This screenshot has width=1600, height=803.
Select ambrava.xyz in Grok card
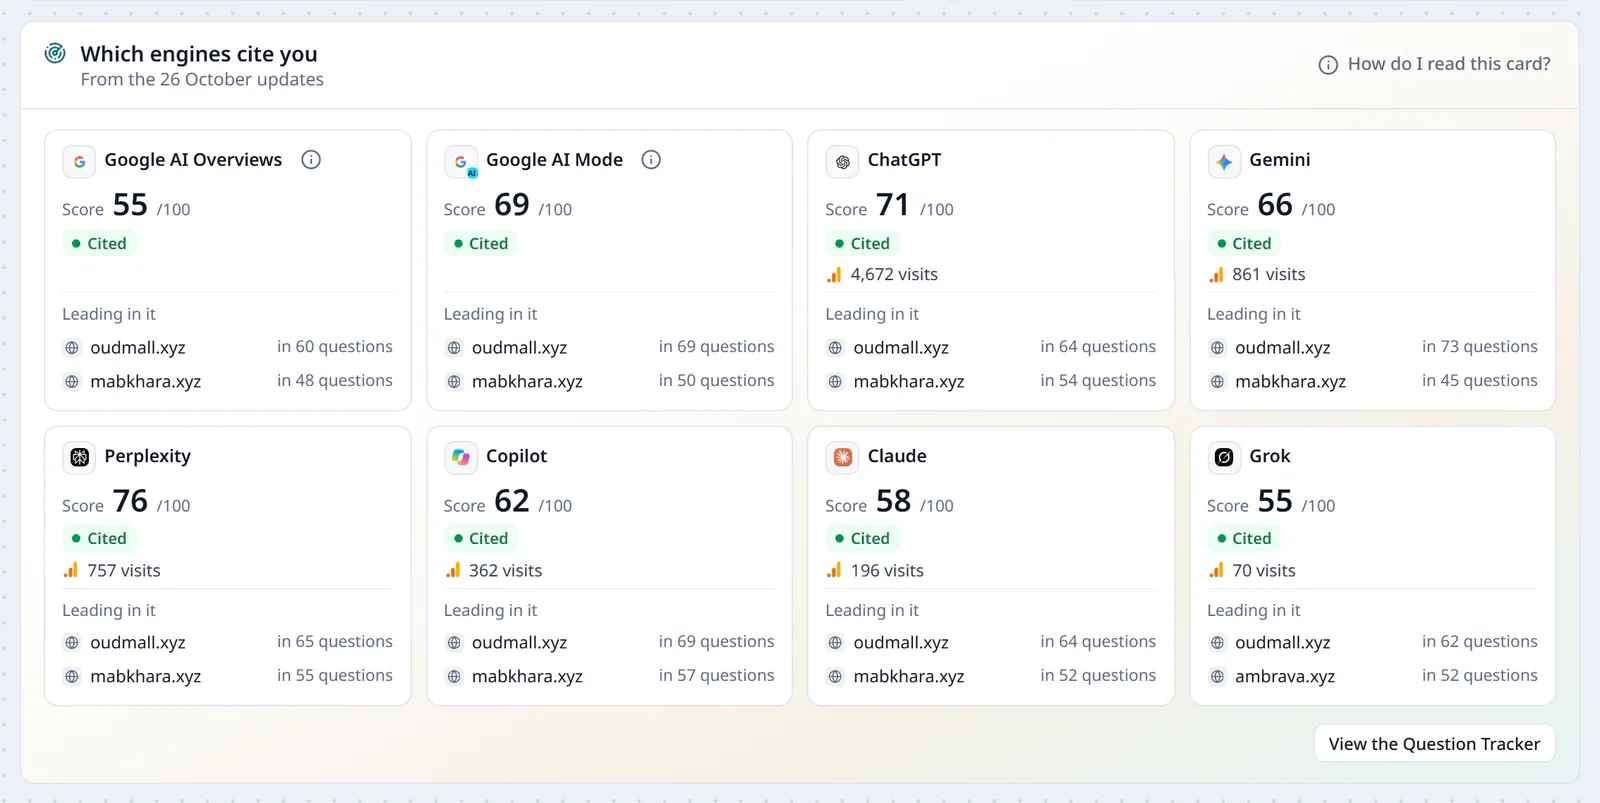(x=1285, y=677)
